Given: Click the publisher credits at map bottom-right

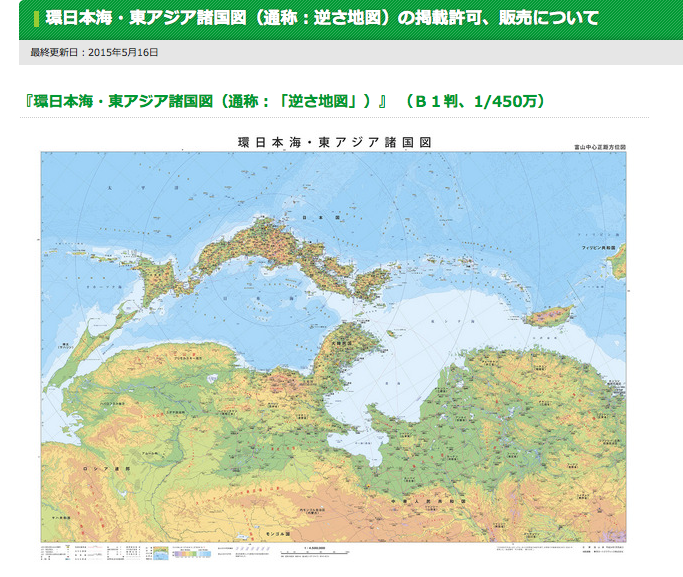Looking at the screenshot, I should click(600, 552).
